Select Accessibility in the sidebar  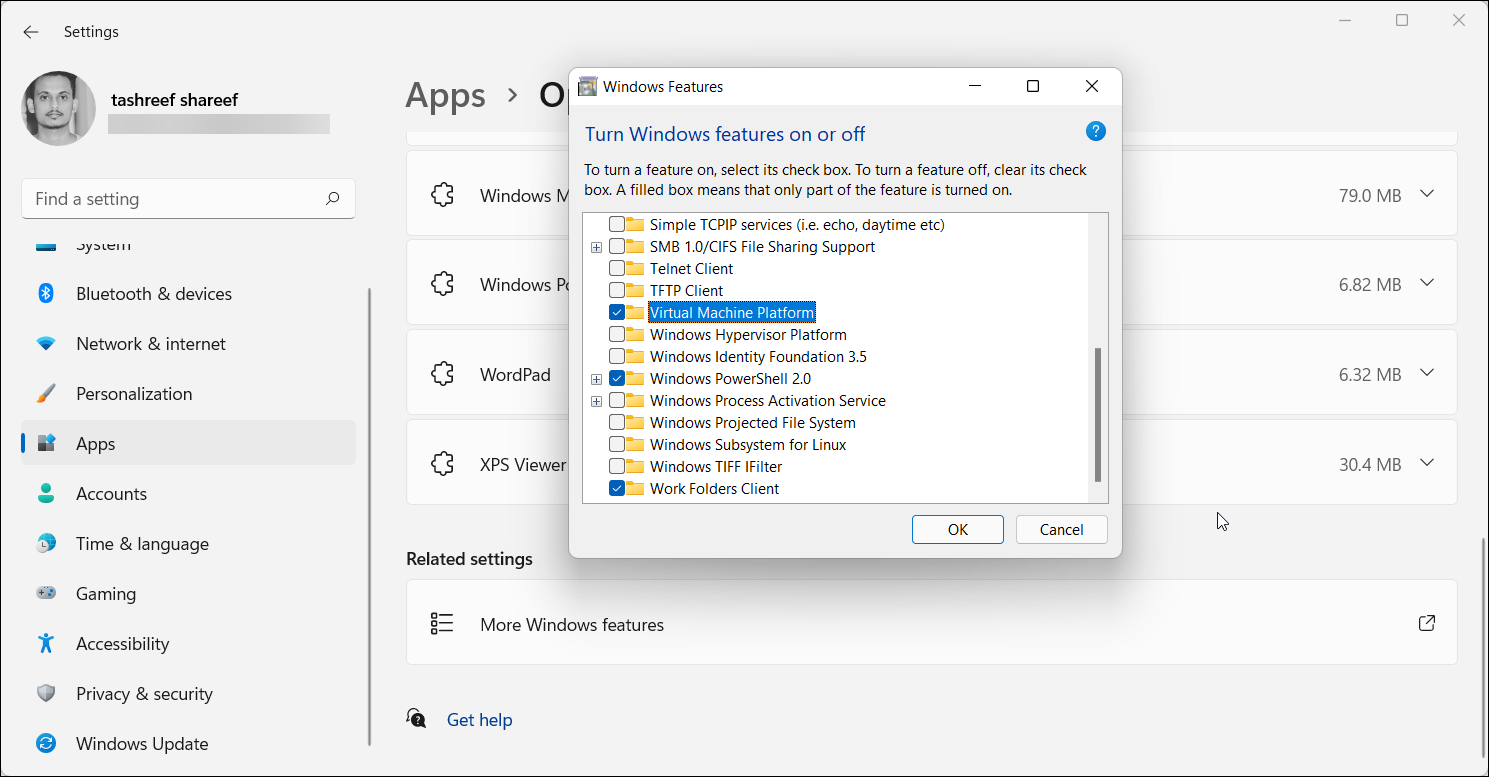[120, 643]
